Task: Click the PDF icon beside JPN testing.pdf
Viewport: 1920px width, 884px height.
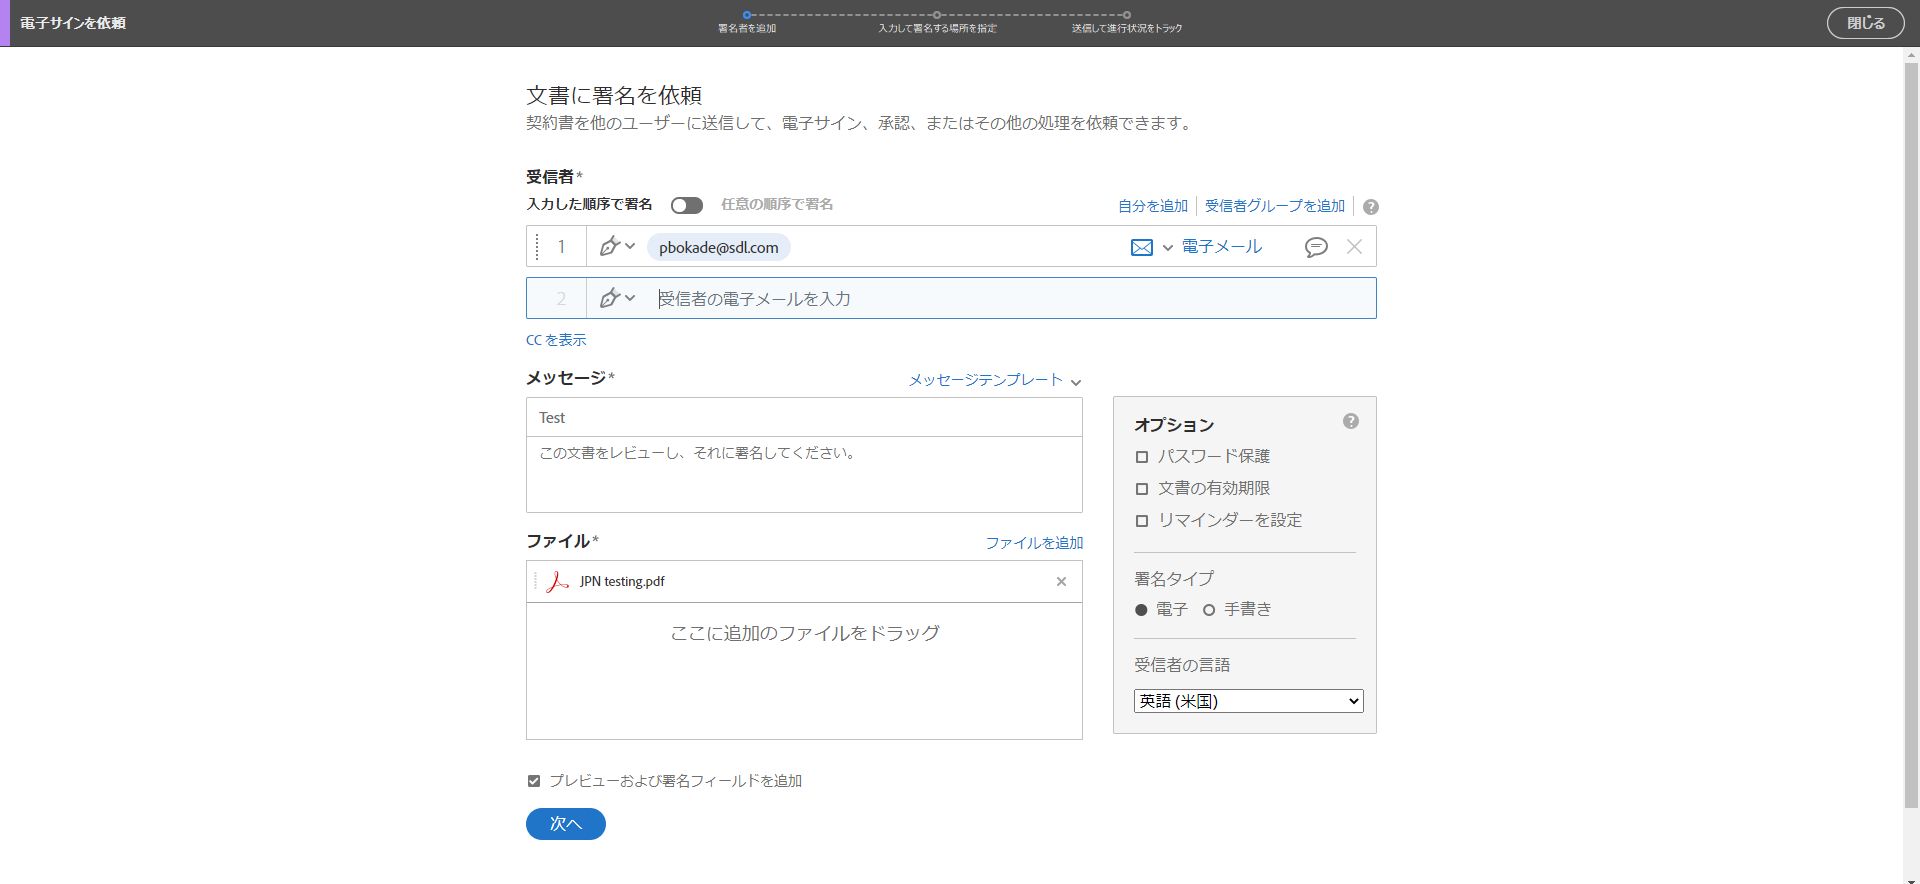Action: tap(557, 581)
